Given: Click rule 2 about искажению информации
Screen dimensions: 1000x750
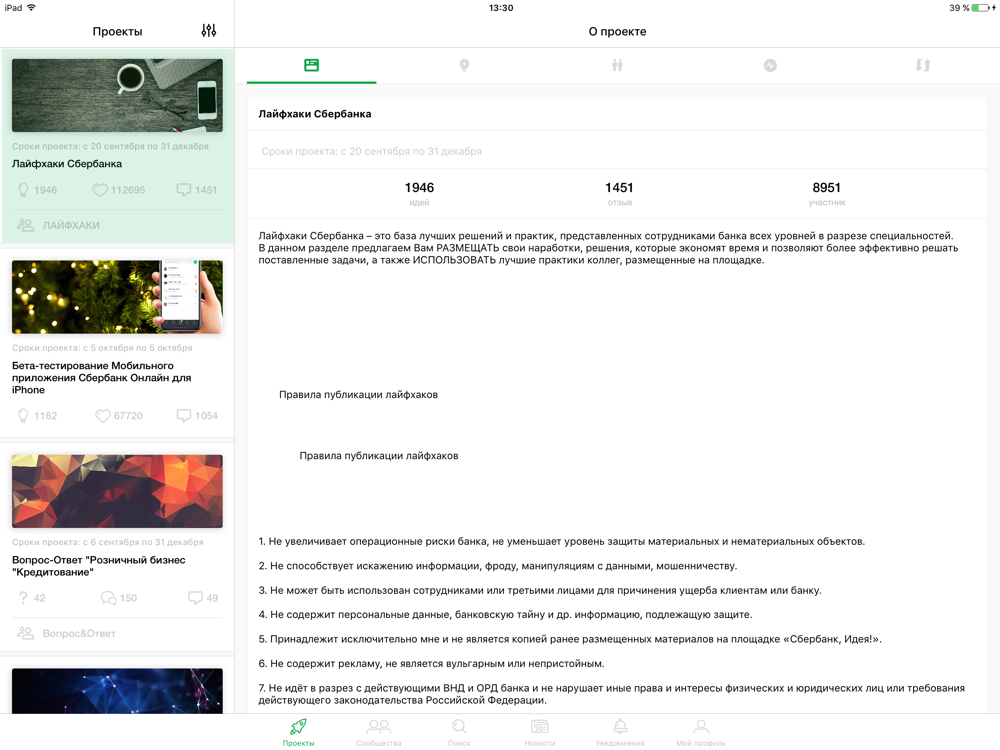Looking at the screenshot, I should [x=497, y=566].
